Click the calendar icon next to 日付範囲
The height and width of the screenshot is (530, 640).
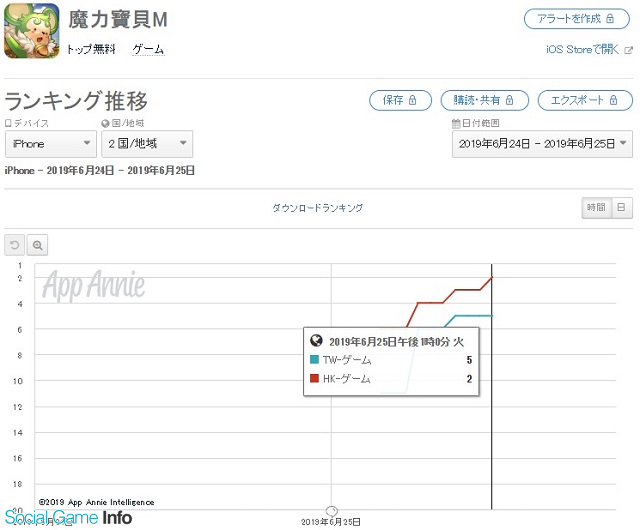(x=456, y=123)
